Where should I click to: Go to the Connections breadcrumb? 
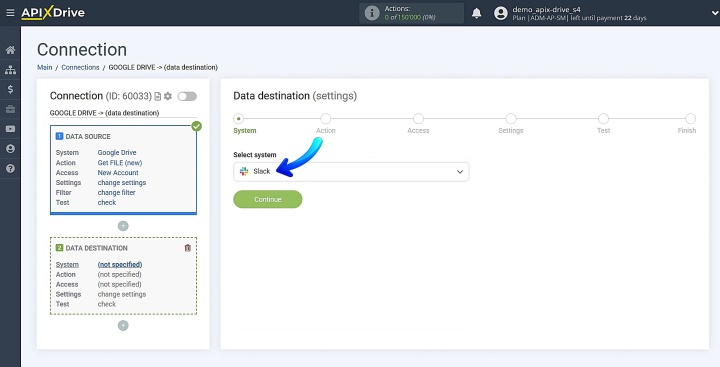tap(80, 67)
